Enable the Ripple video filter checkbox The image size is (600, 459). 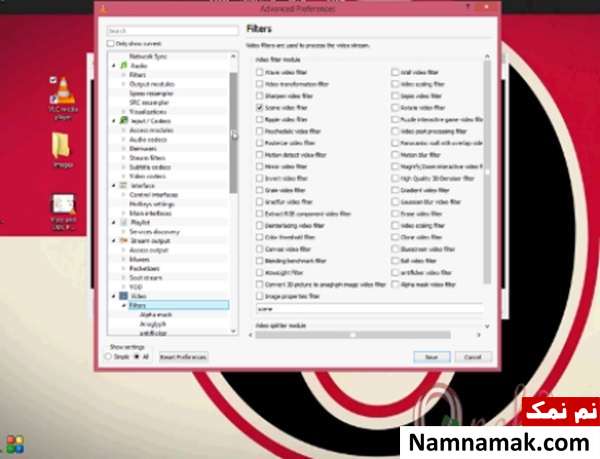point(260,119)
